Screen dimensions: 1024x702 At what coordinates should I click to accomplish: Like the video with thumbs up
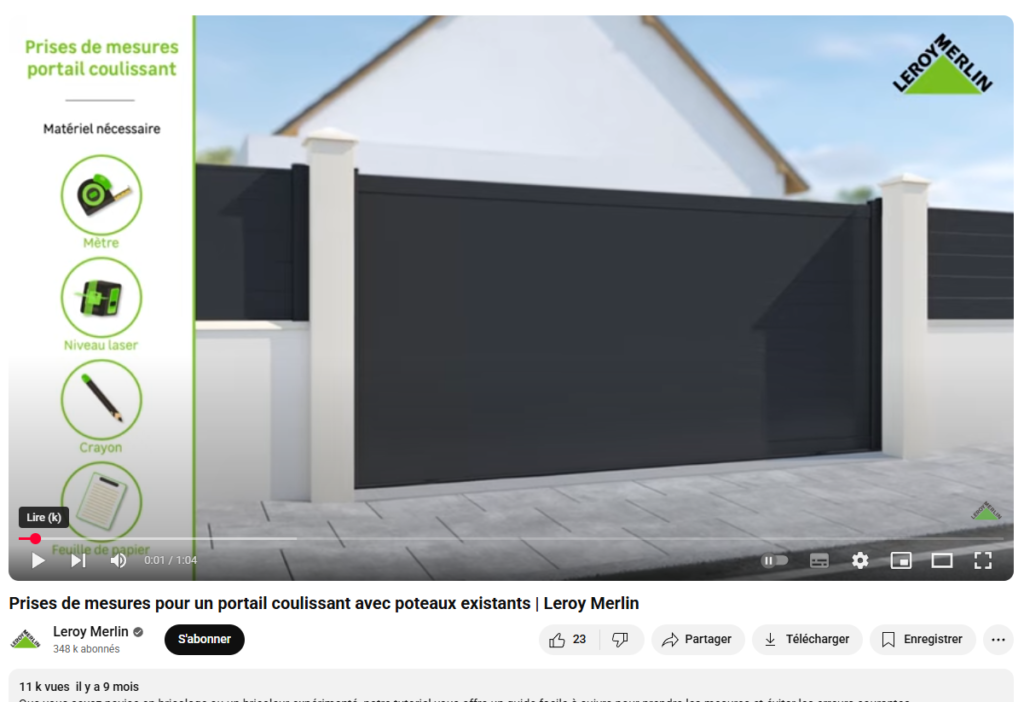(568, 640)
